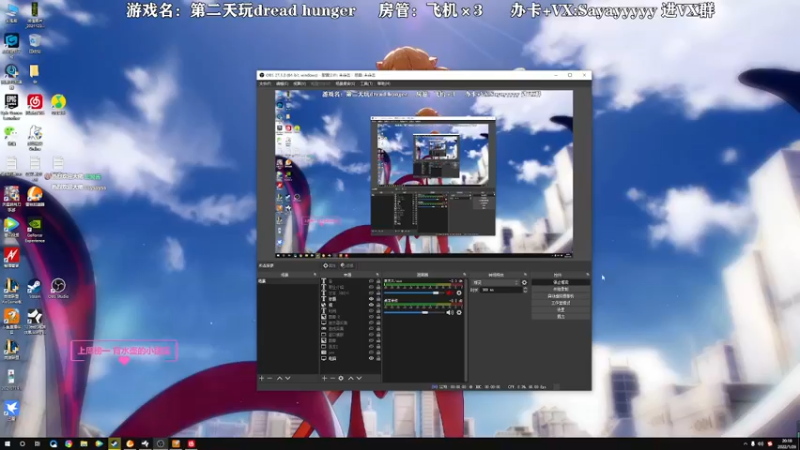The image size is (800, 450).
Task: Select the scene entry in Scenes list
Action: [287, 281]
